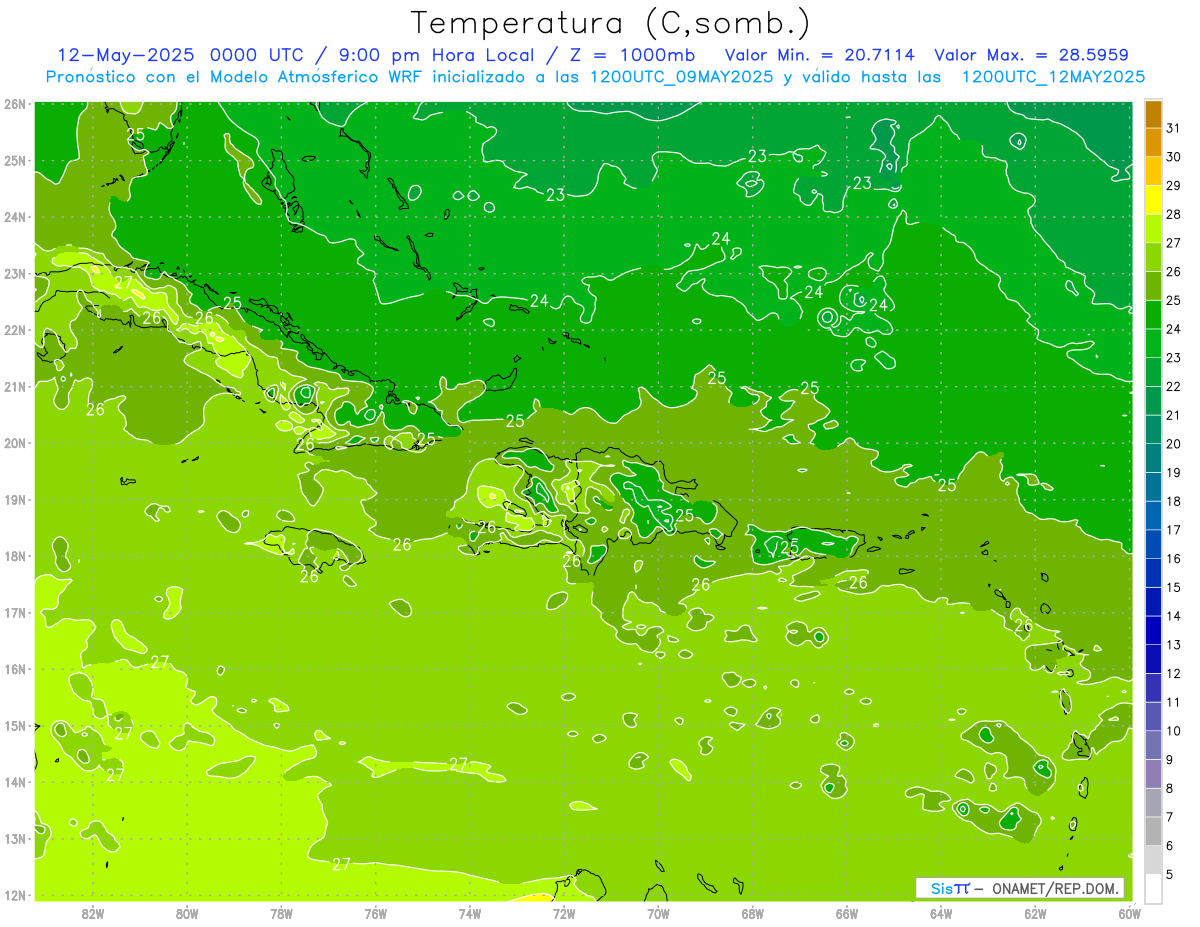Click the '20N' latitude axis label
The height and width of the screenshot is (927, 1200).
tap(15, 443)
